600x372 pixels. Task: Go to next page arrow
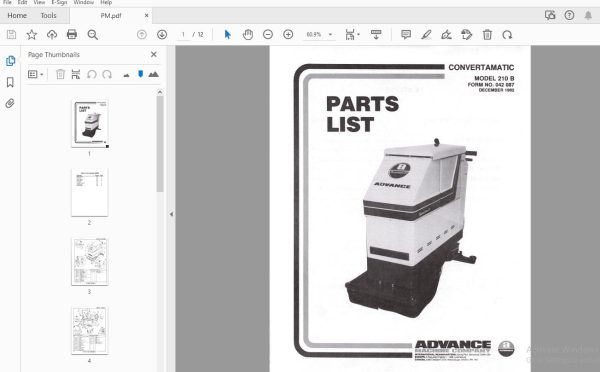click(x=162, y=34)
